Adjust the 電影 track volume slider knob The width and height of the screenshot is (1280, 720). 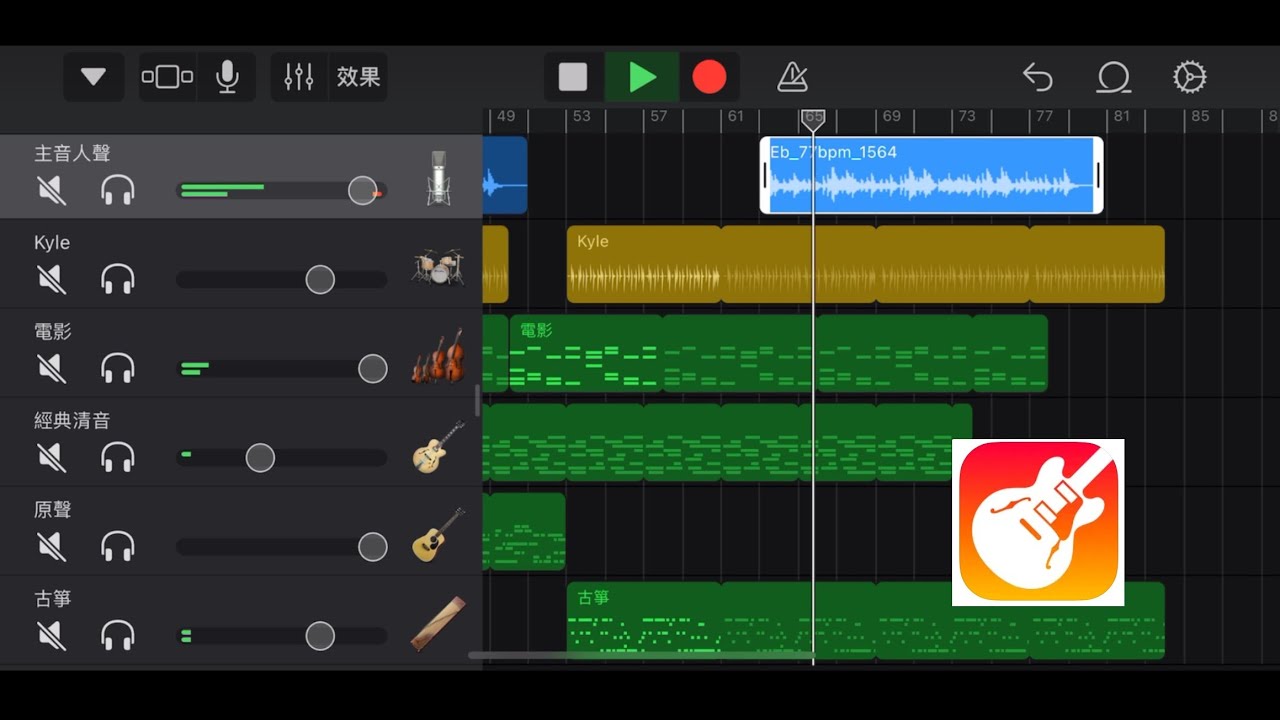[373, 368]
